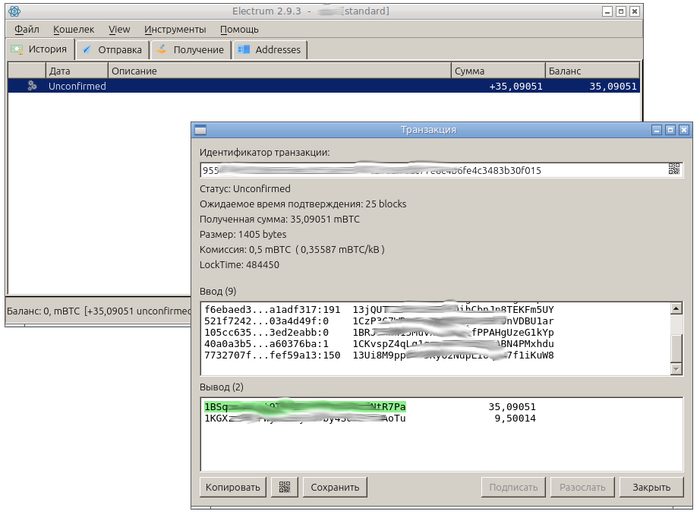700x518 pixels.
Task: Minimize the Electrum main window
Action: [x=607, y=12]
